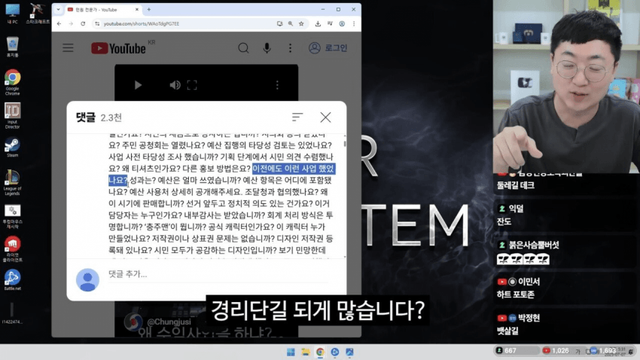Open Google Chrome desktop shortcut
This screenshot has height=360, width=640.
13,82
